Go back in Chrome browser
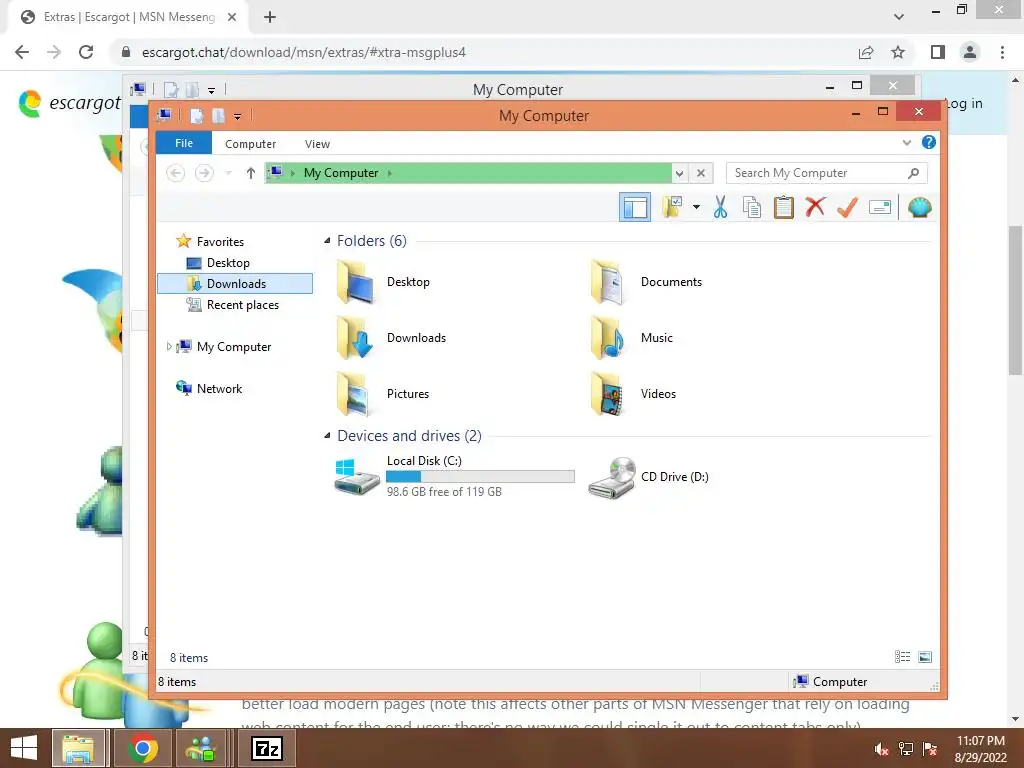1024x768 pixels. pos(22,52)
